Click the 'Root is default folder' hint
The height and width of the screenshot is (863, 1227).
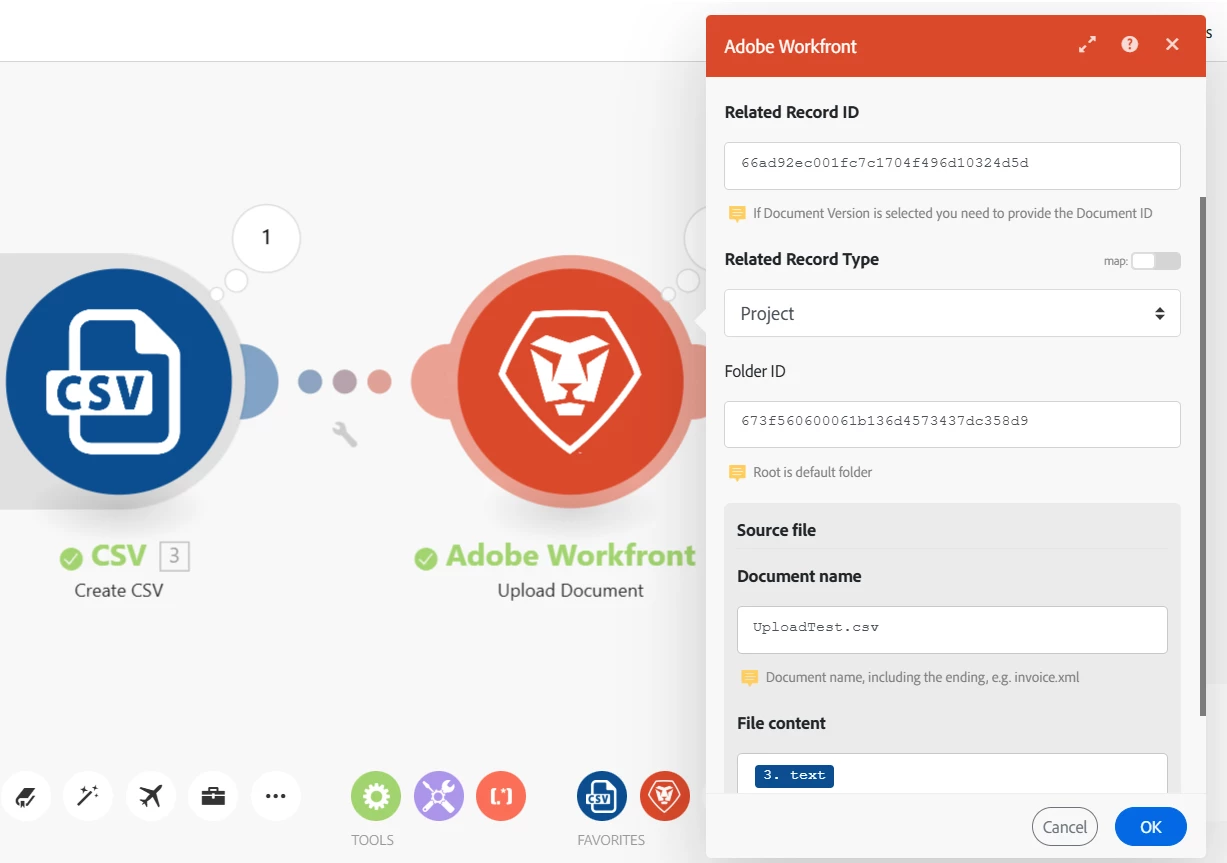813,472
